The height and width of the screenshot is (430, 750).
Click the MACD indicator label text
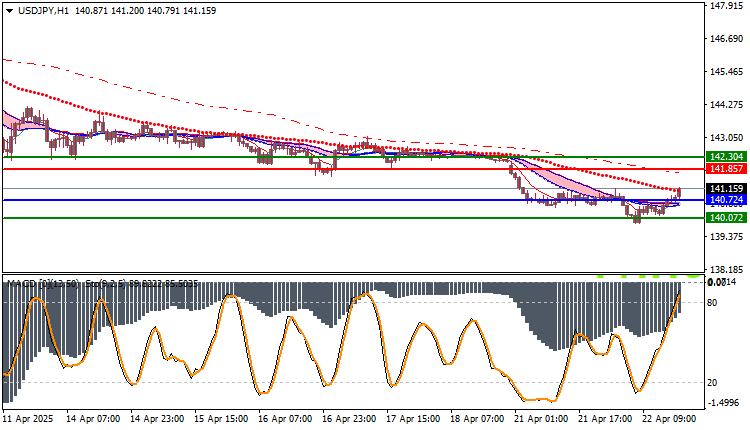point(43,284)
